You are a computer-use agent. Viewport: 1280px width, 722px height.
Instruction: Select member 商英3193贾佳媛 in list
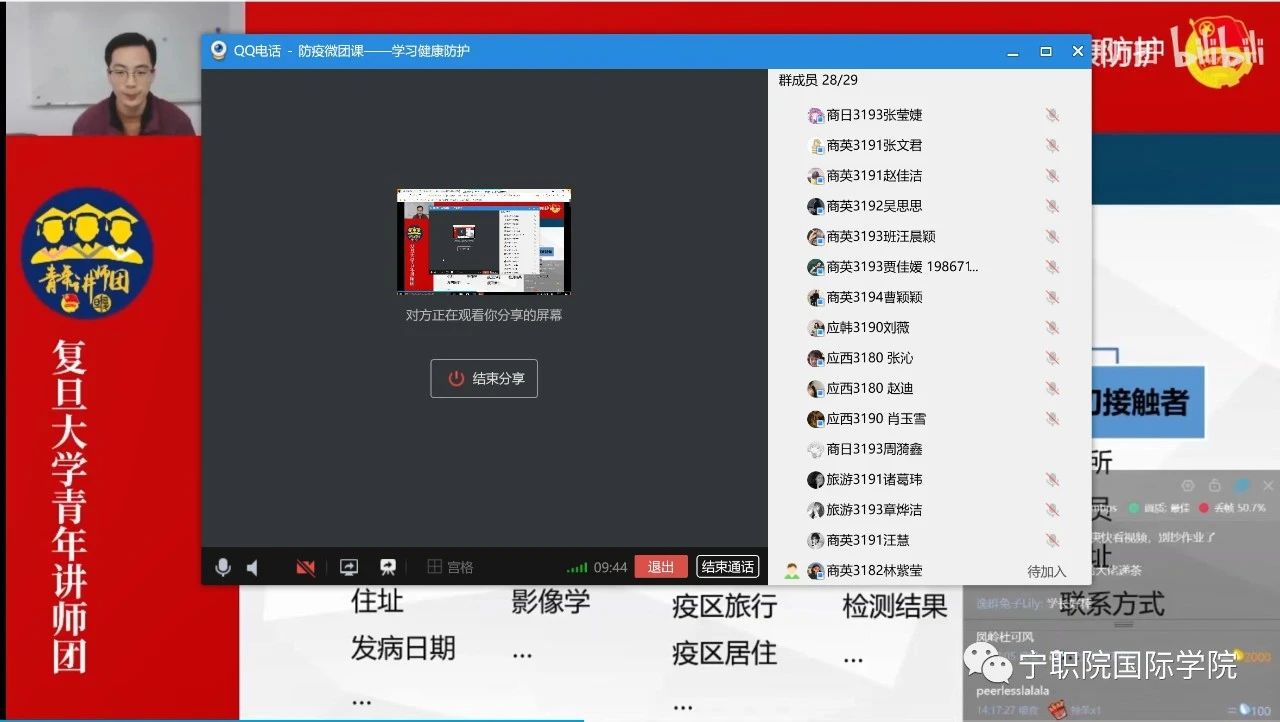pos(902,267)
